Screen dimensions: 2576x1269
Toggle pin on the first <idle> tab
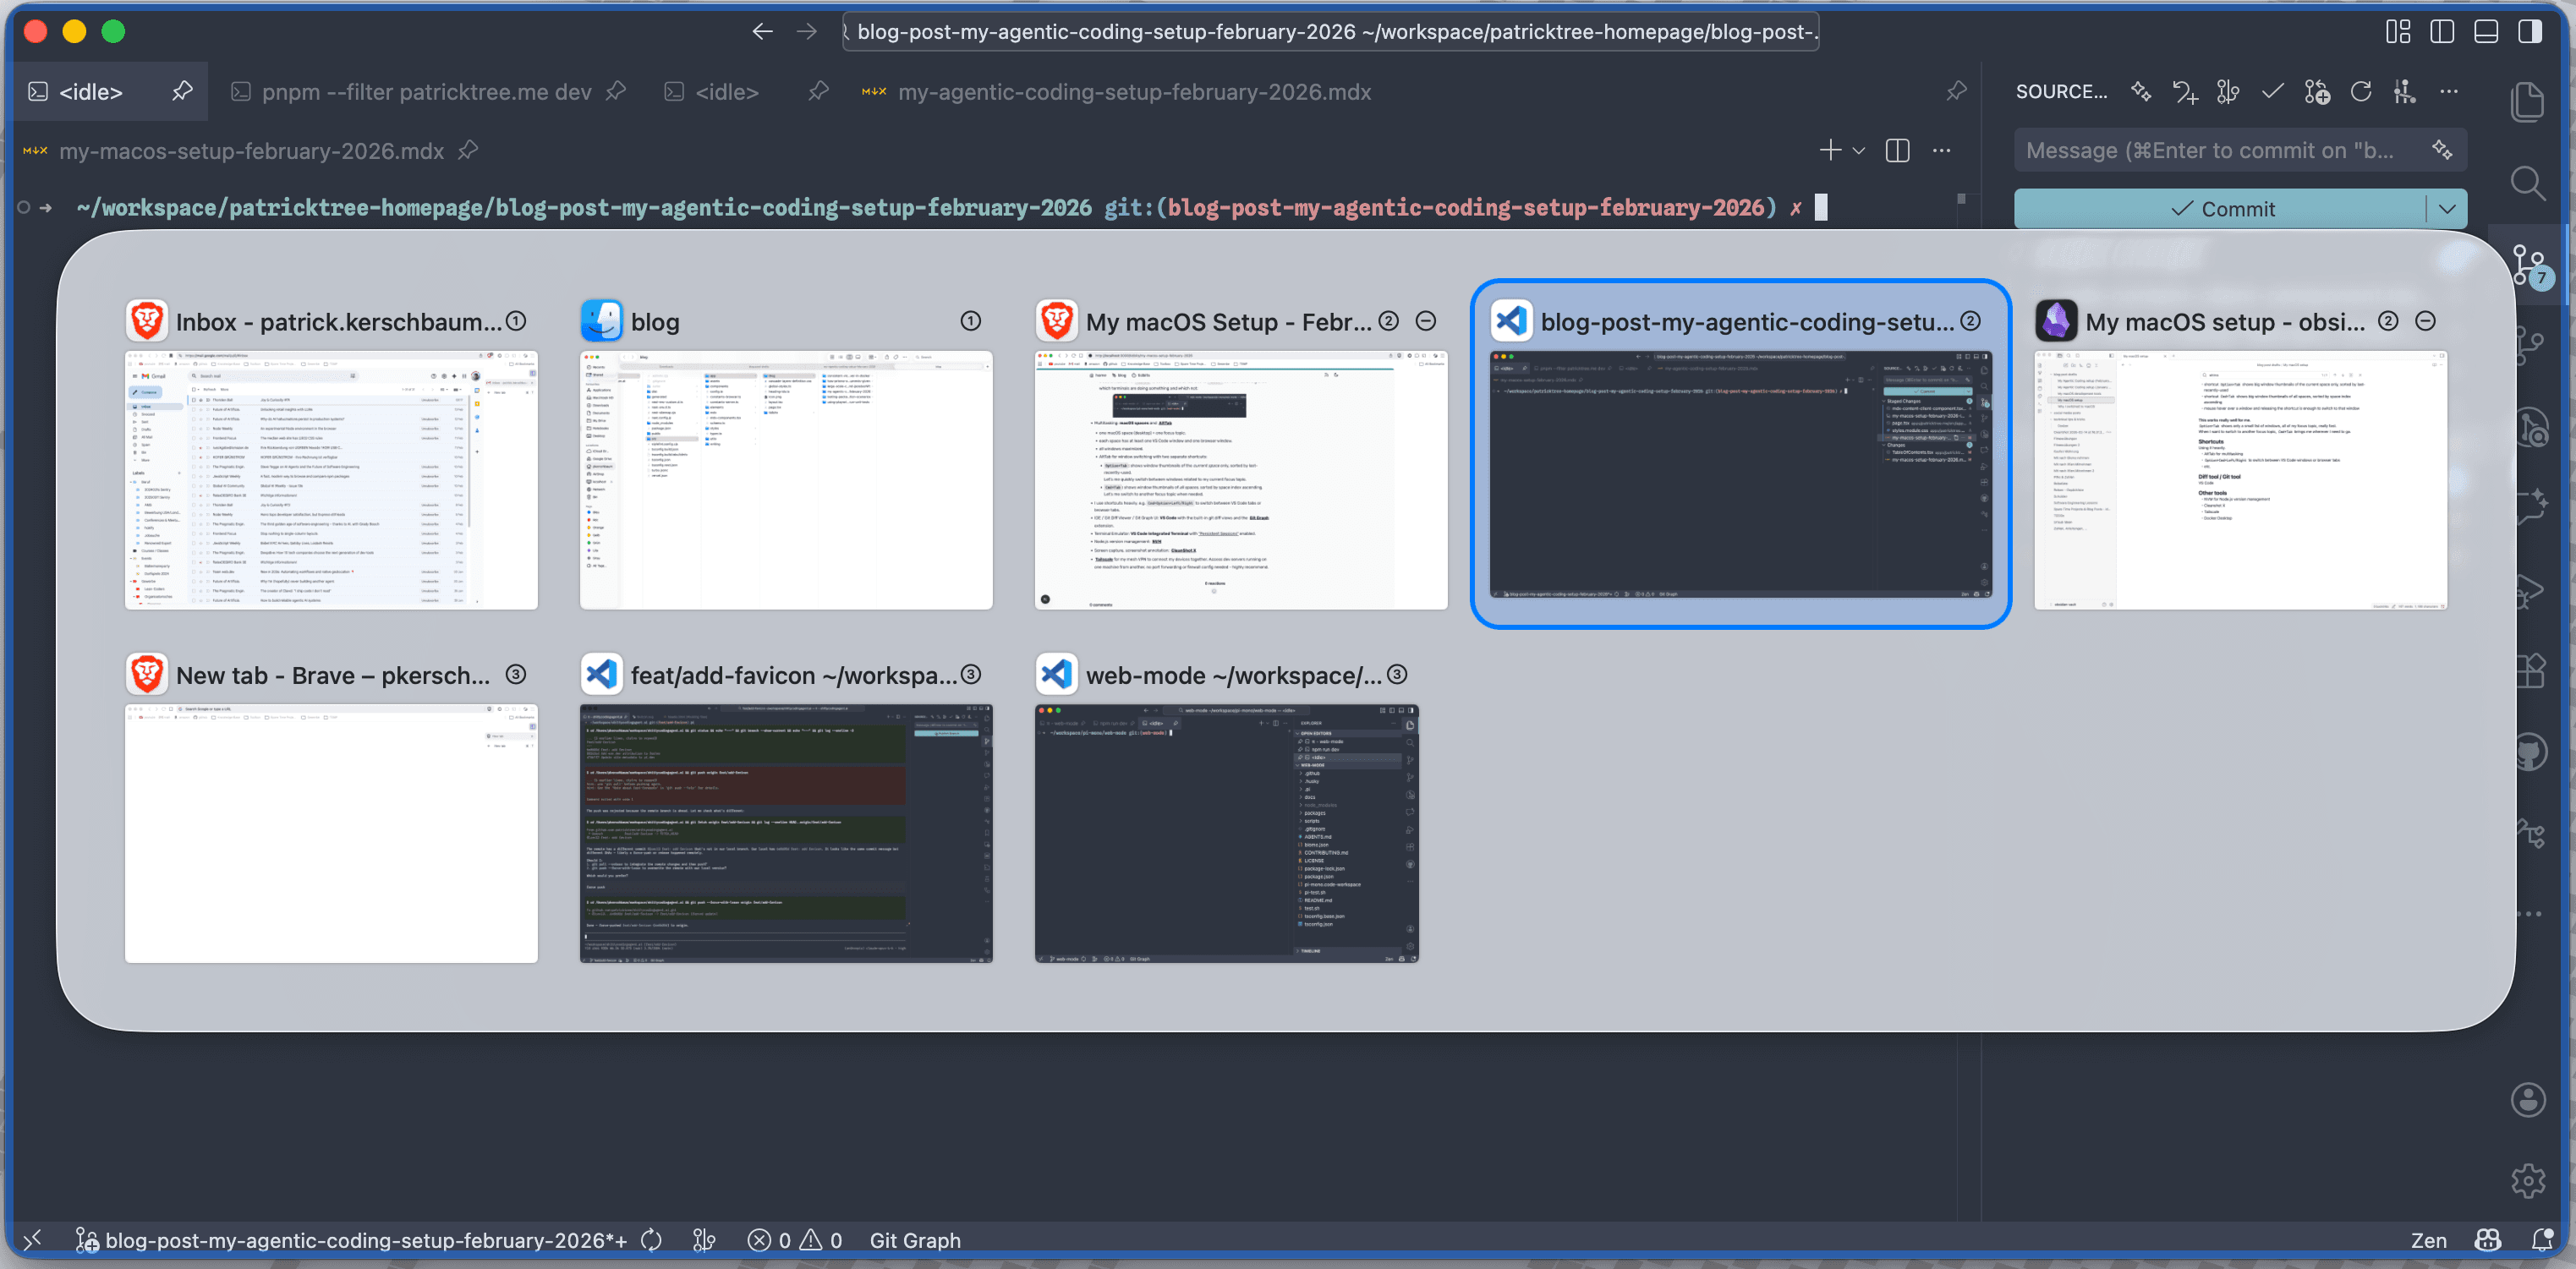182,91
